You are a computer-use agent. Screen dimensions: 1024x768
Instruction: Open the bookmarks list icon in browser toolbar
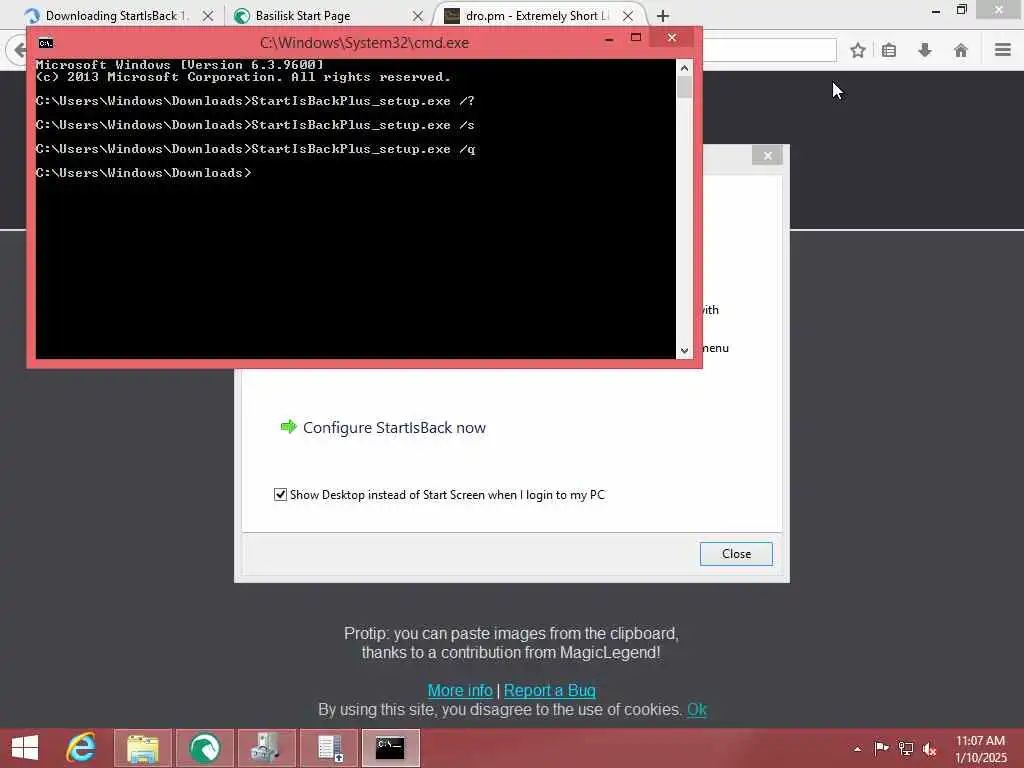pos(889,50)
